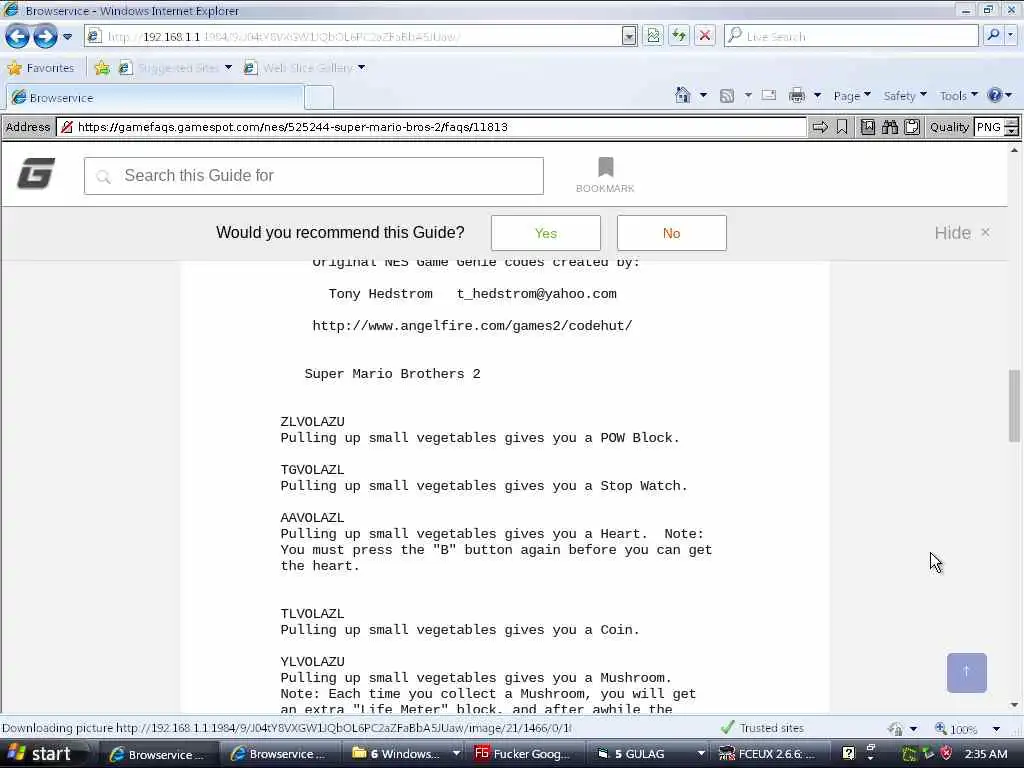This screenshot has width=1024, height=768.
Task: Go back with the IE Back arrow
Action: click(x=18, y=37)
